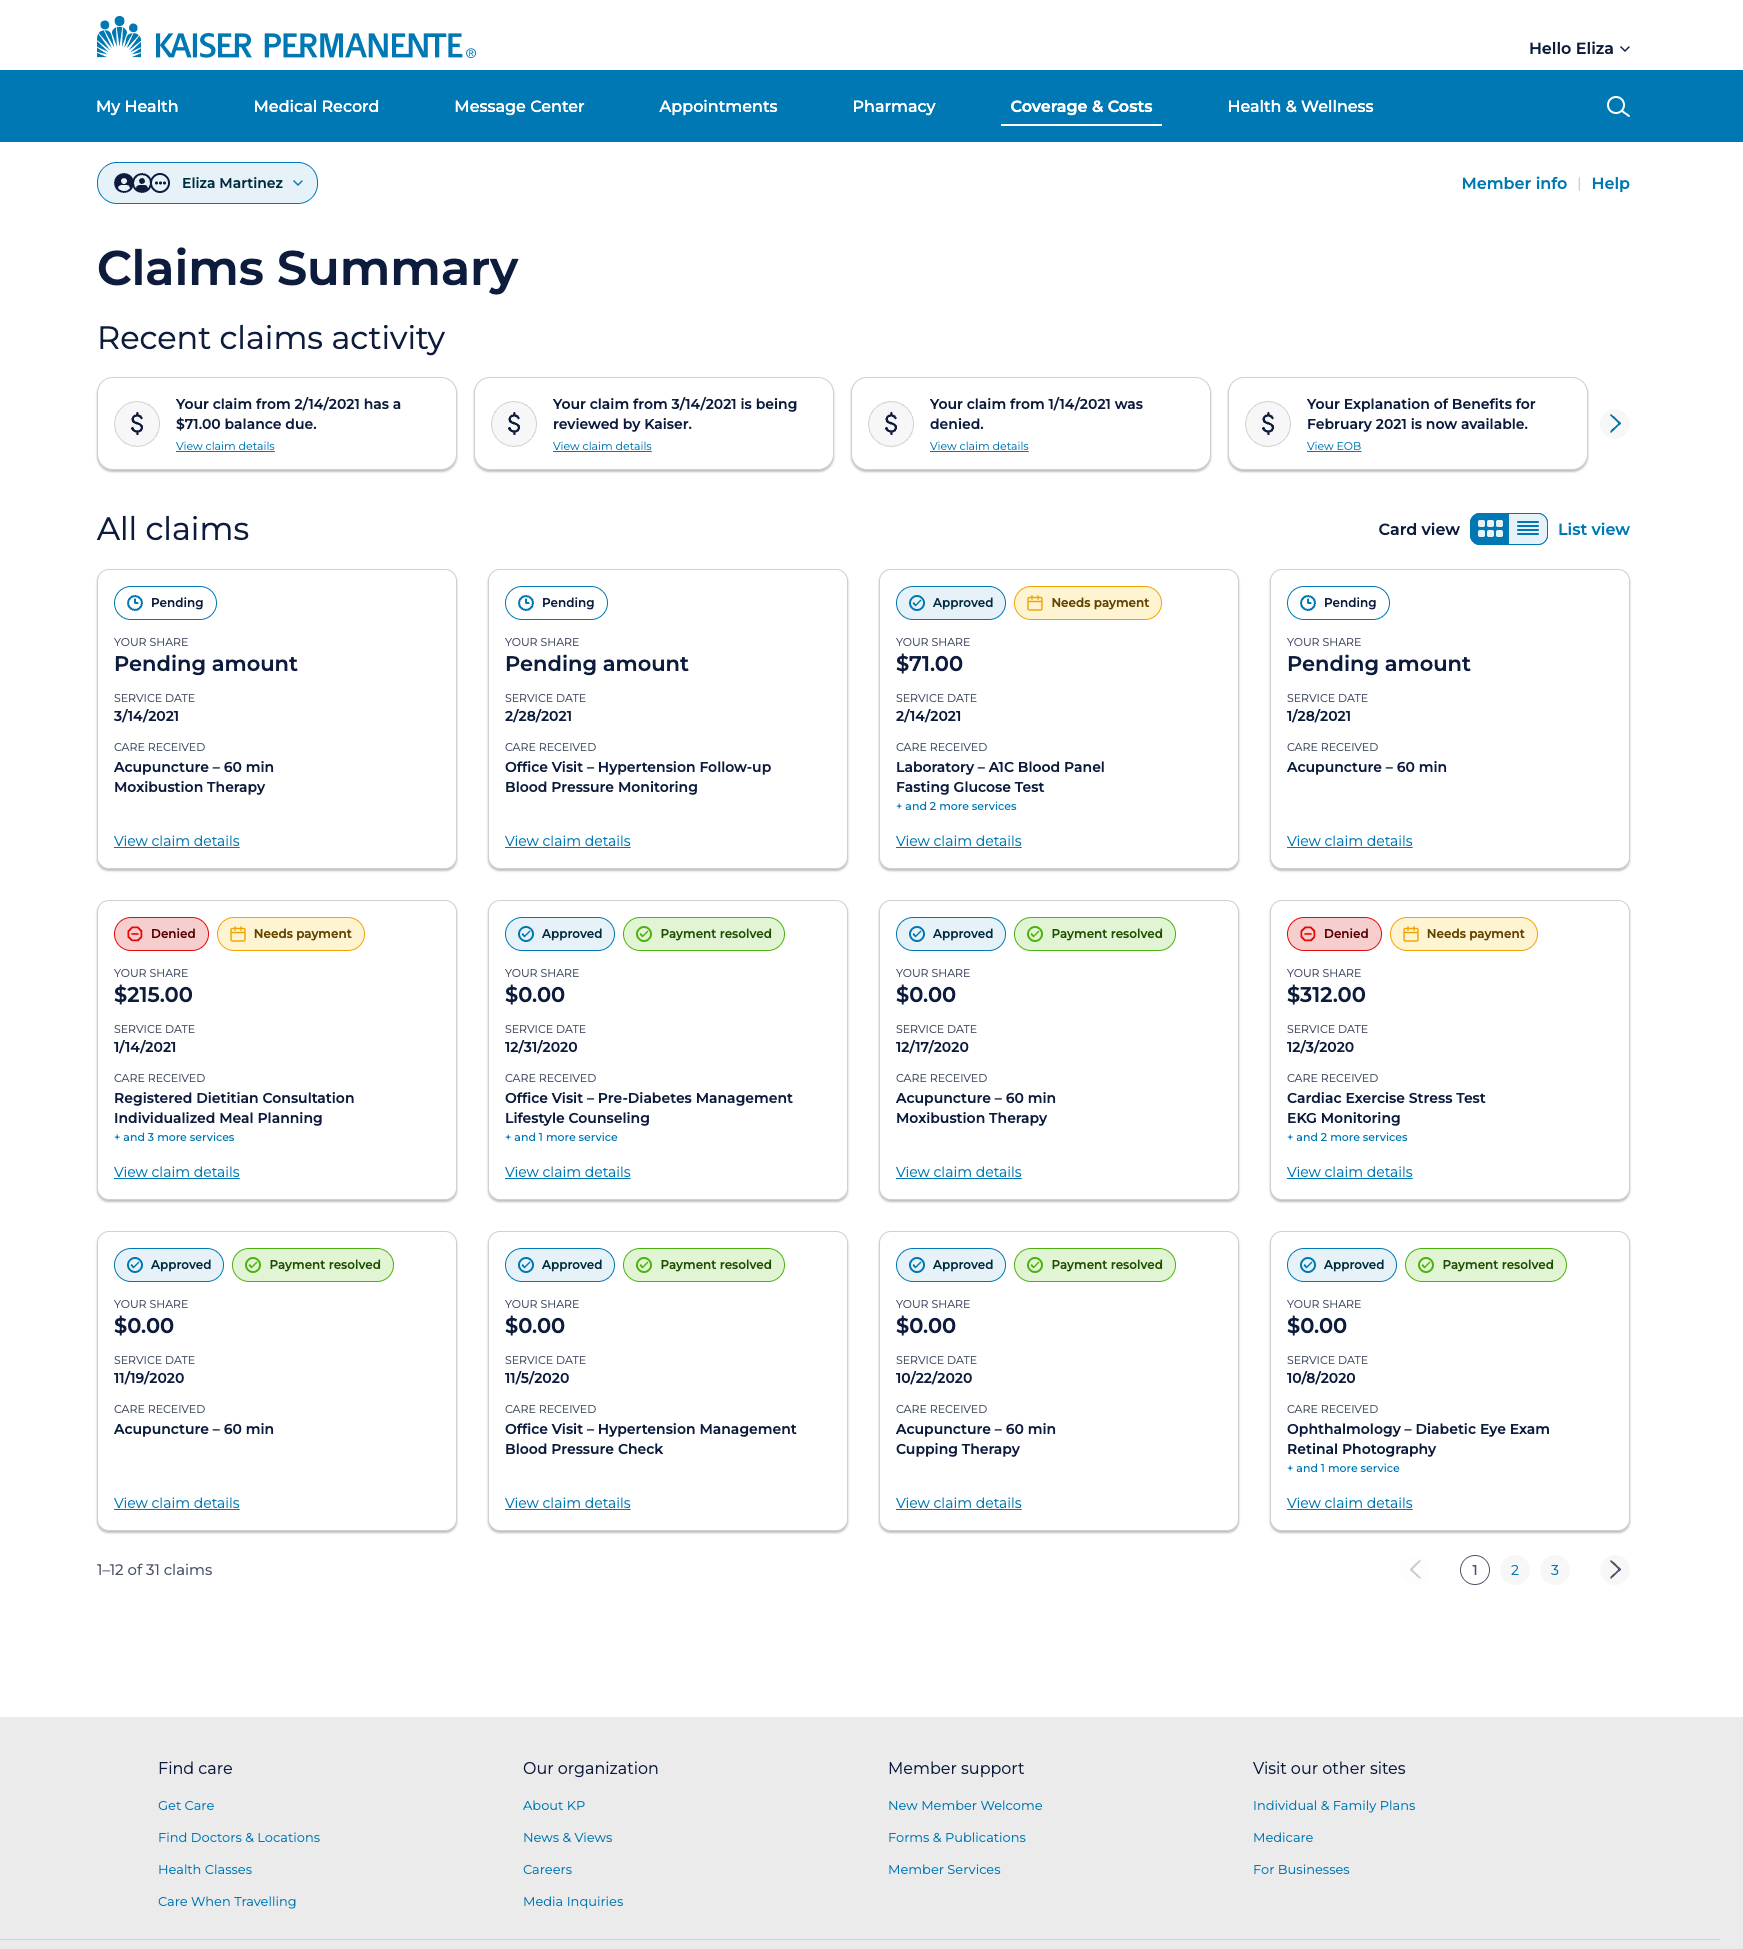Open Care When Travelling footer link
The height and width of the screenshot is (1949, 1743).
point(227,1901)
